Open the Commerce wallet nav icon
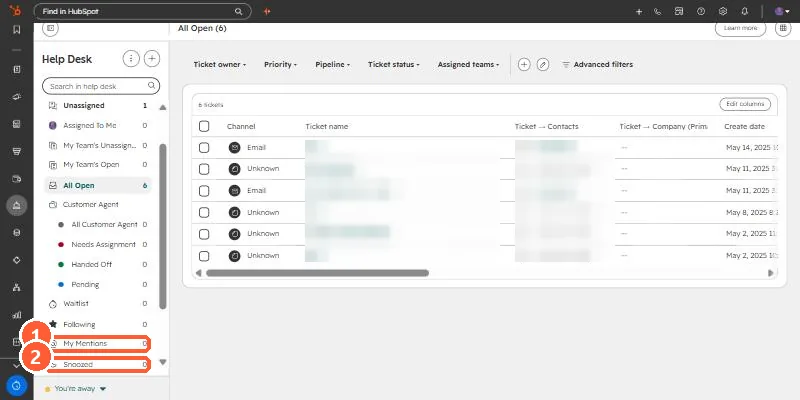 pos(16,179)
